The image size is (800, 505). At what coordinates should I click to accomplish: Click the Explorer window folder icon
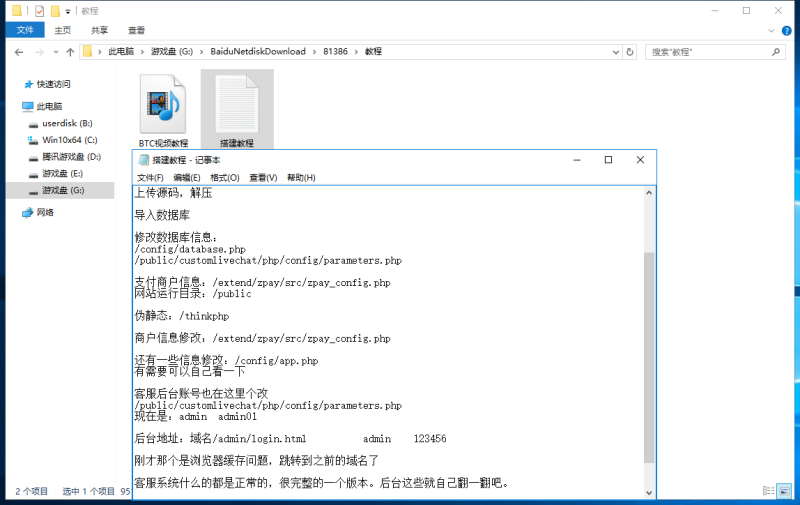pyautogui.click(x=17, y=11)
